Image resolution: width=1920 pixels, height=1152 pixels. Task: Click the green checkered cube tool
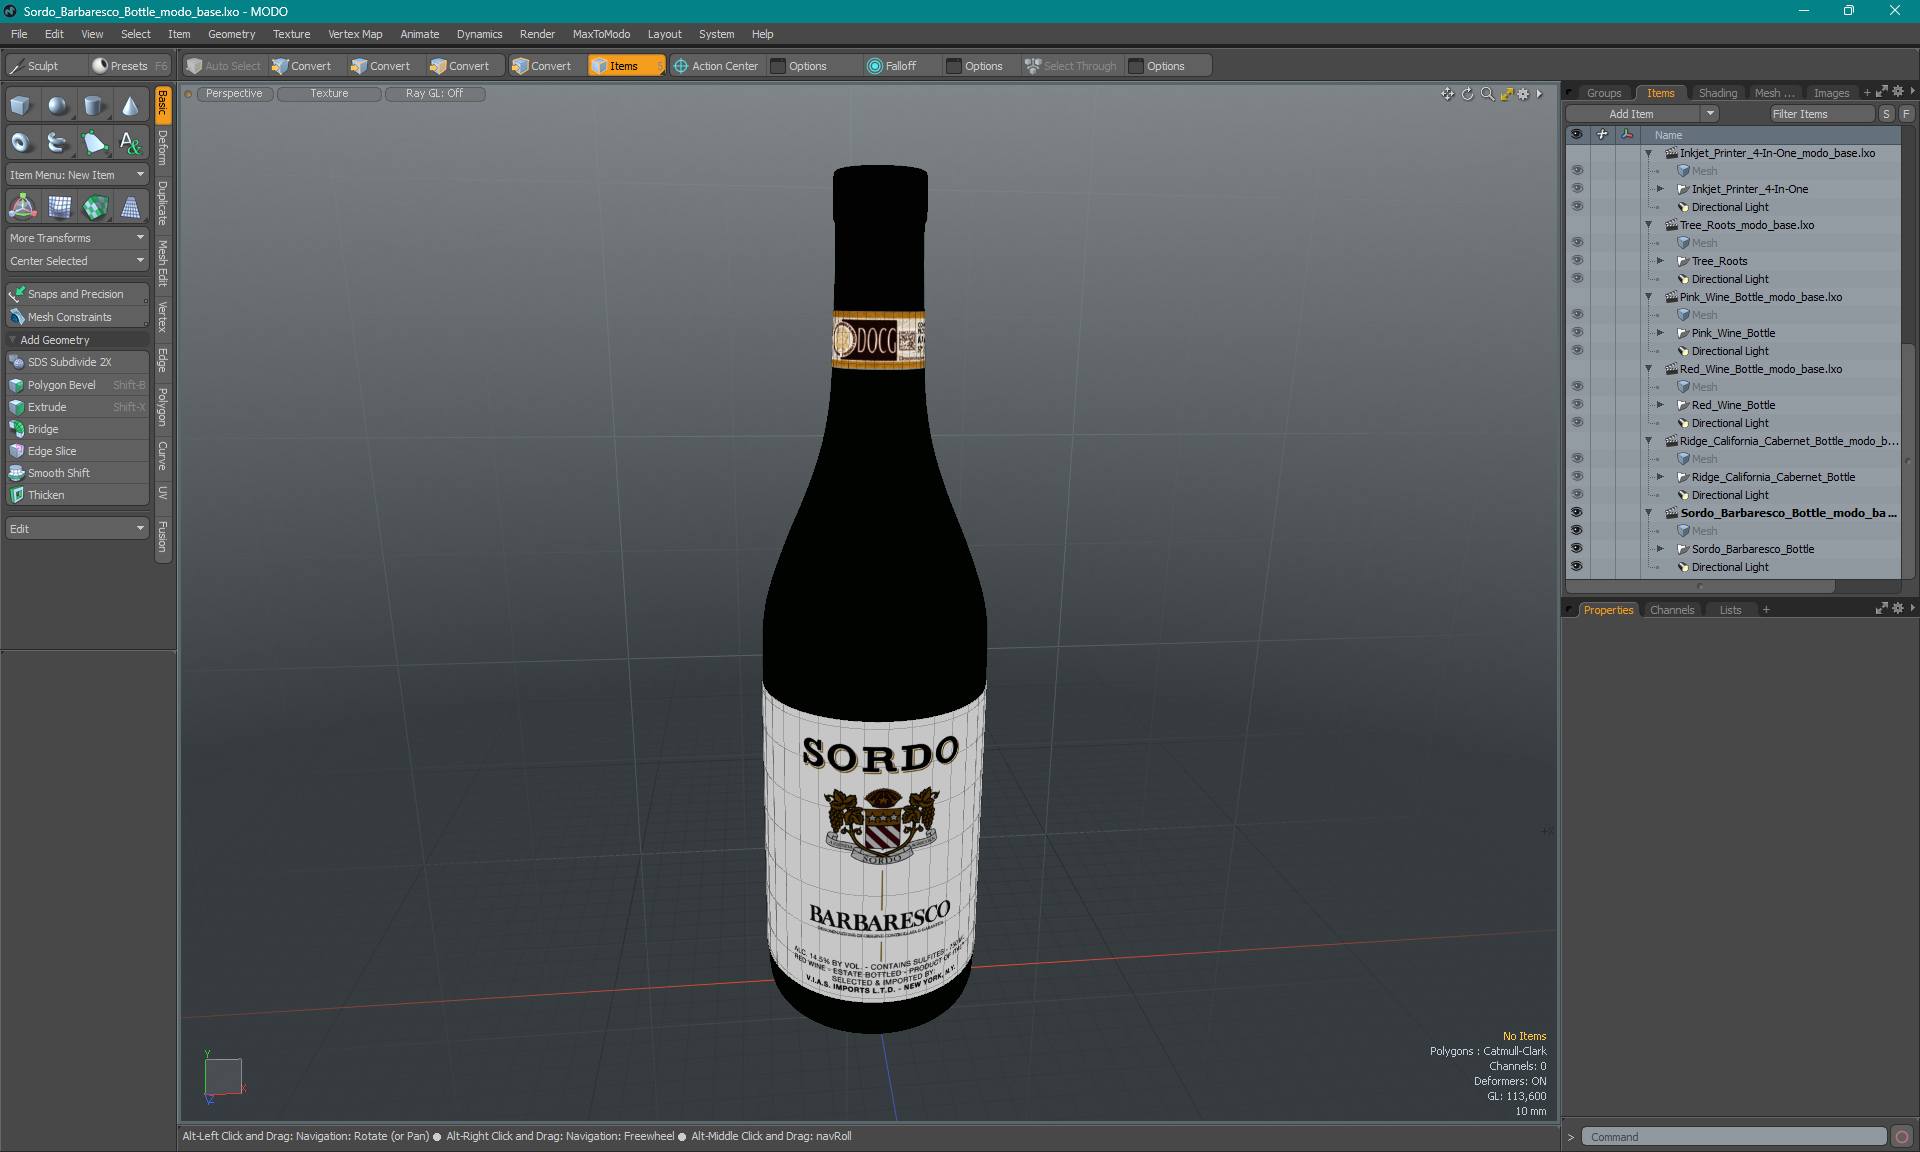pos(95,207)
